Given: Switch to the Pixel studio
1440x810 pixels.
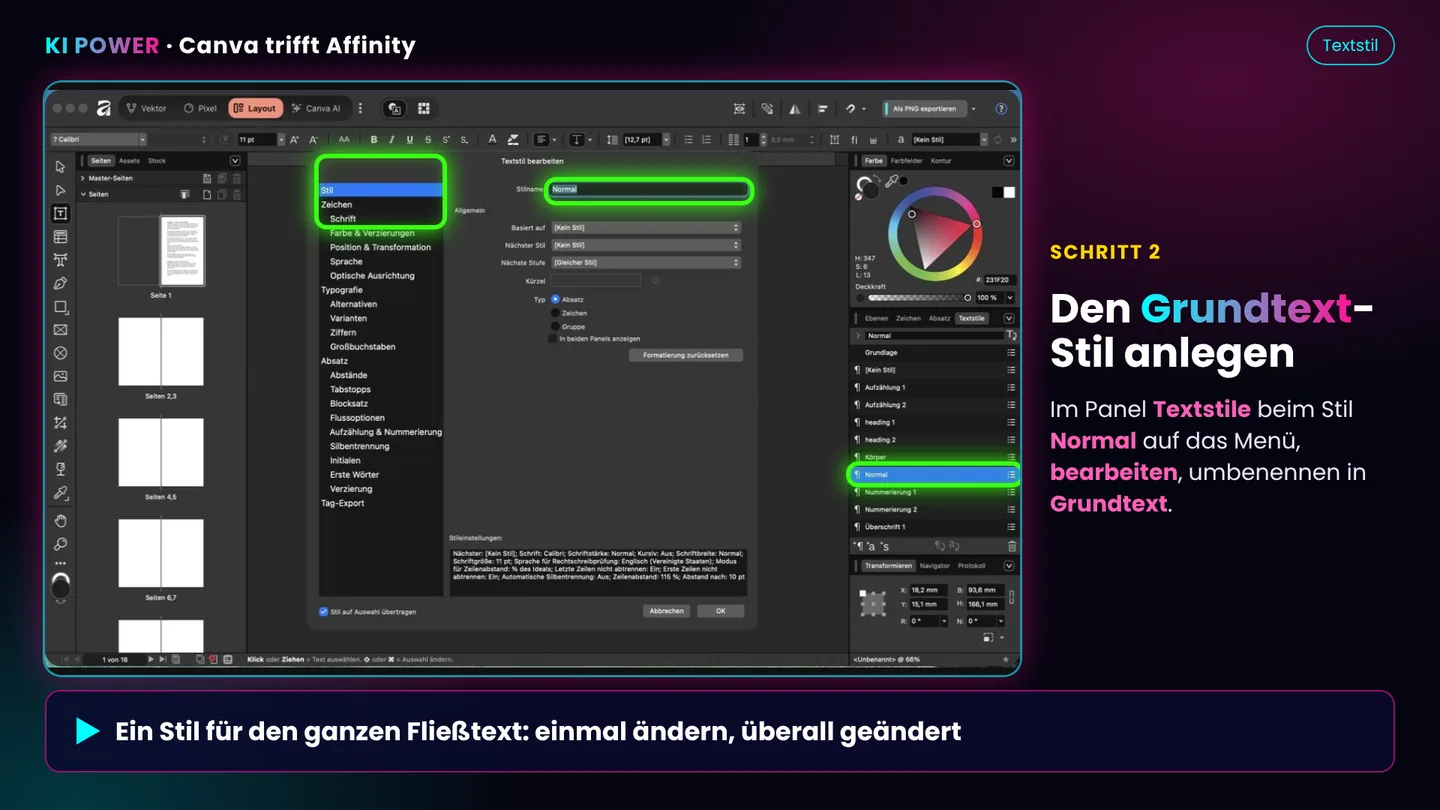Looking at the screenshot, I should [200, 108].
